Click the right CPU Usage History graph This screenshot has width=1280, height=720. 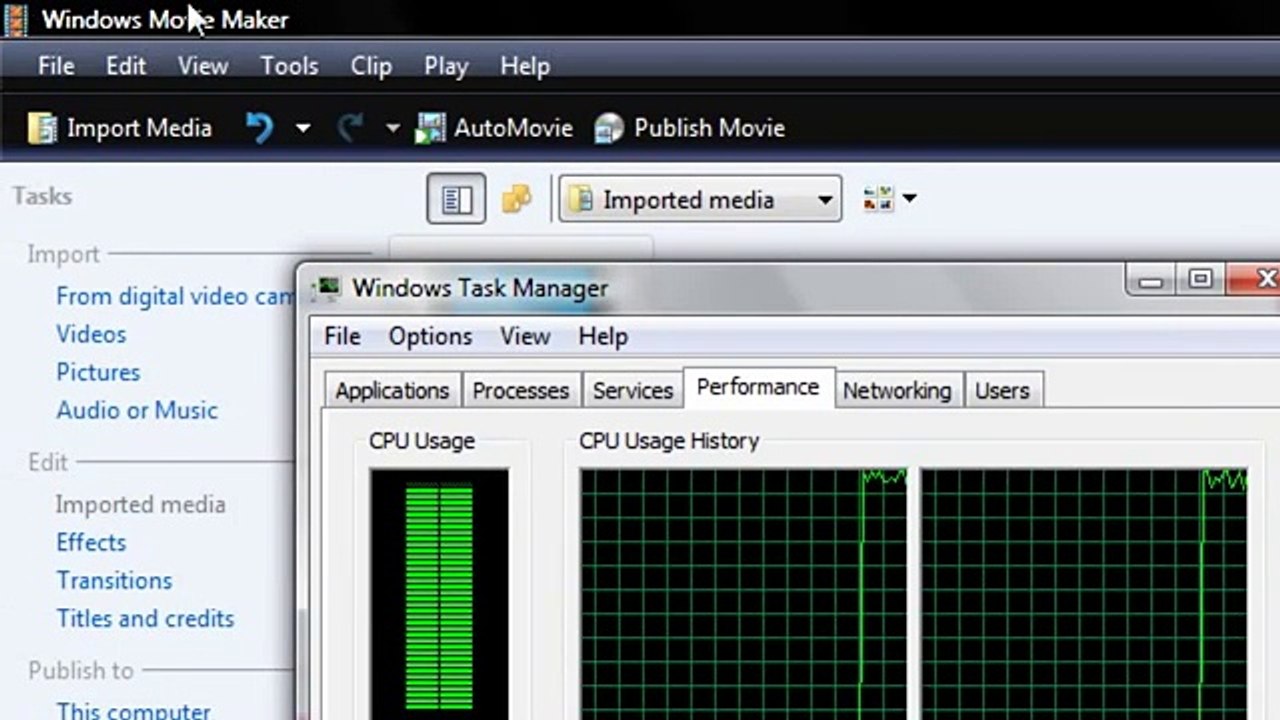point(1084,594)
